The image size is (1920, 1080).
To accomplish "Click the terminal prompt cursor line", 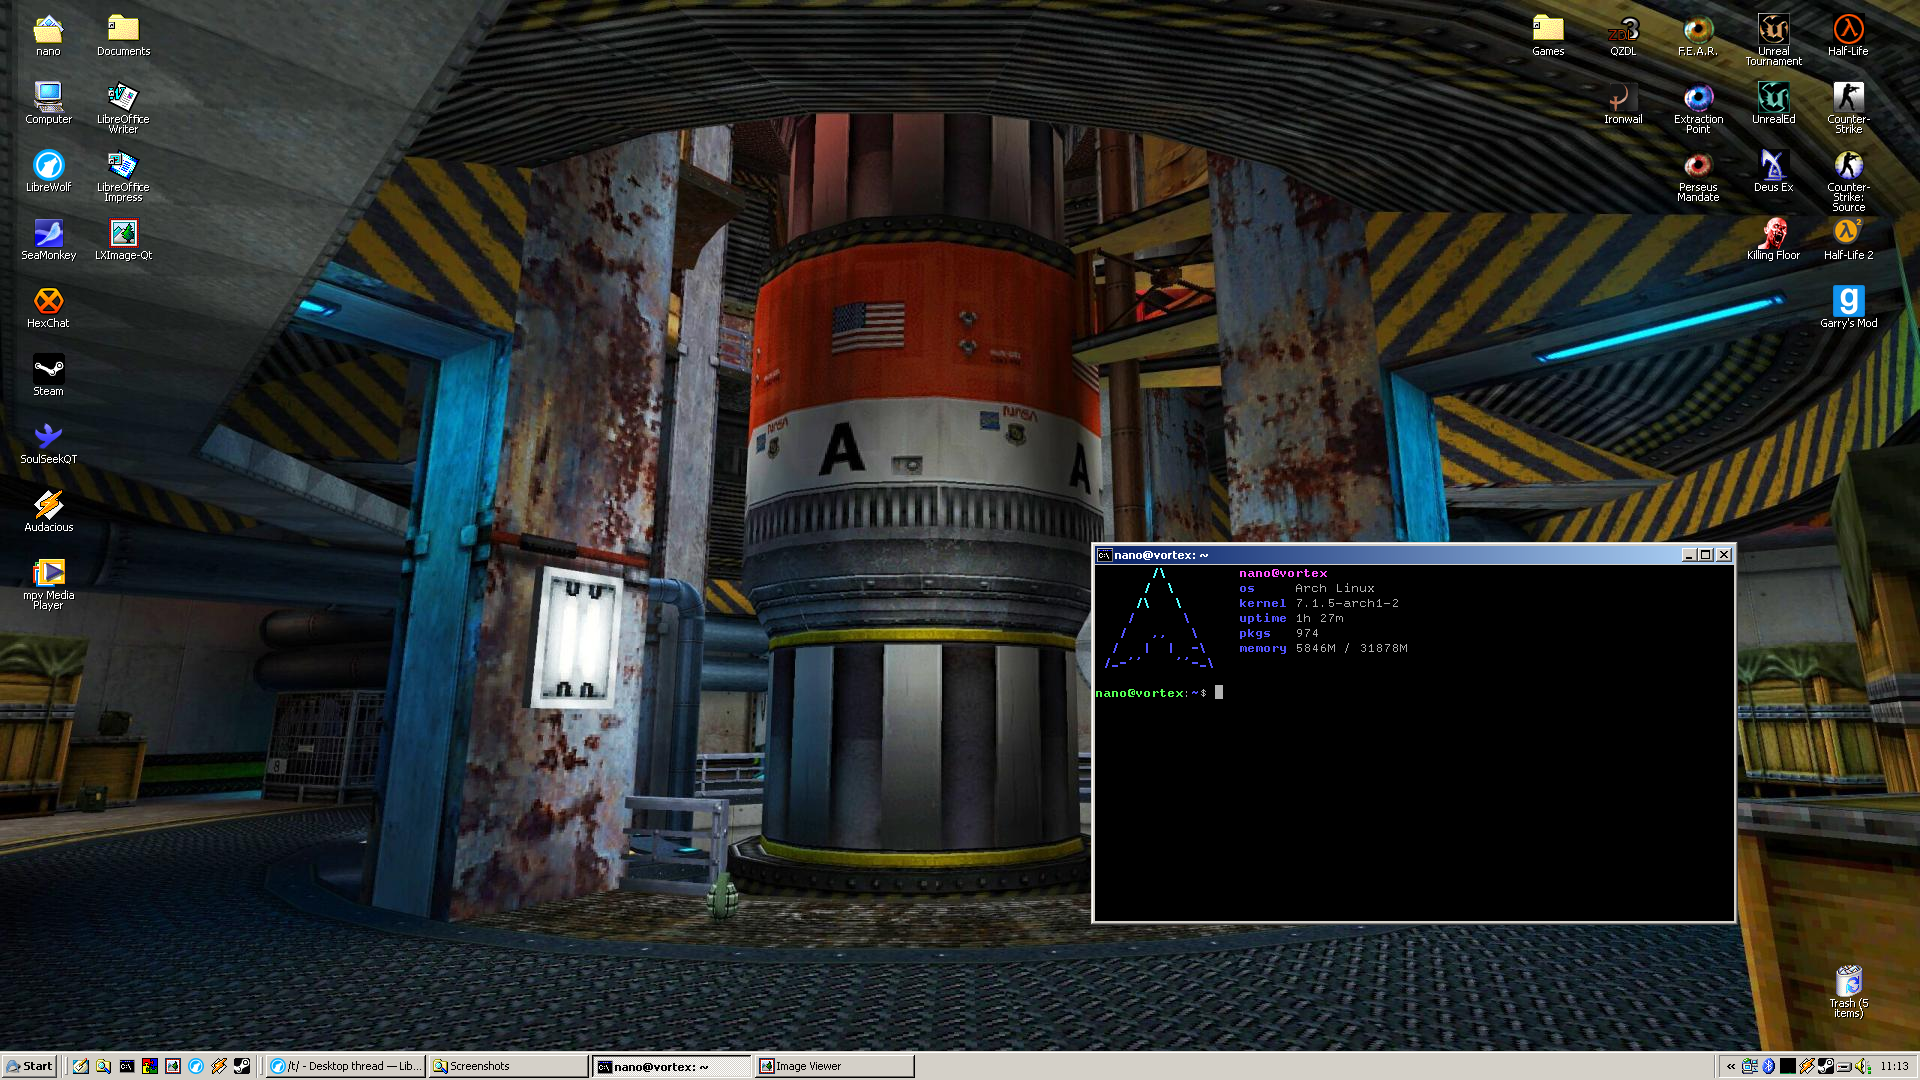I will point(1159,693).
